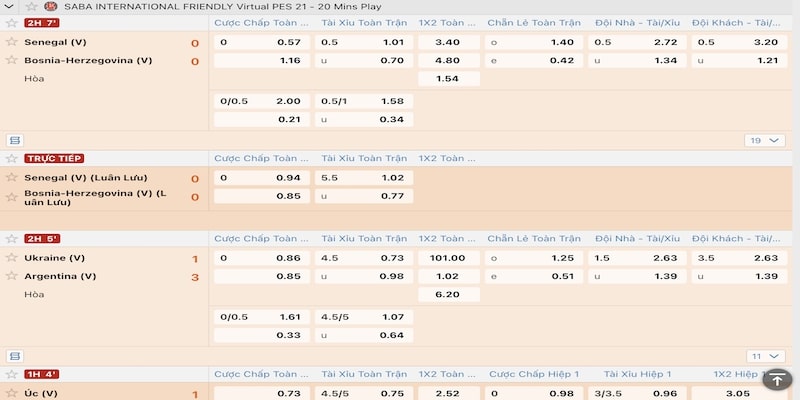The height and width of the screenshot is (400, 800).
Task: Select Cược Chấp Hiệp 1 column header
Action: click(534, 375)
